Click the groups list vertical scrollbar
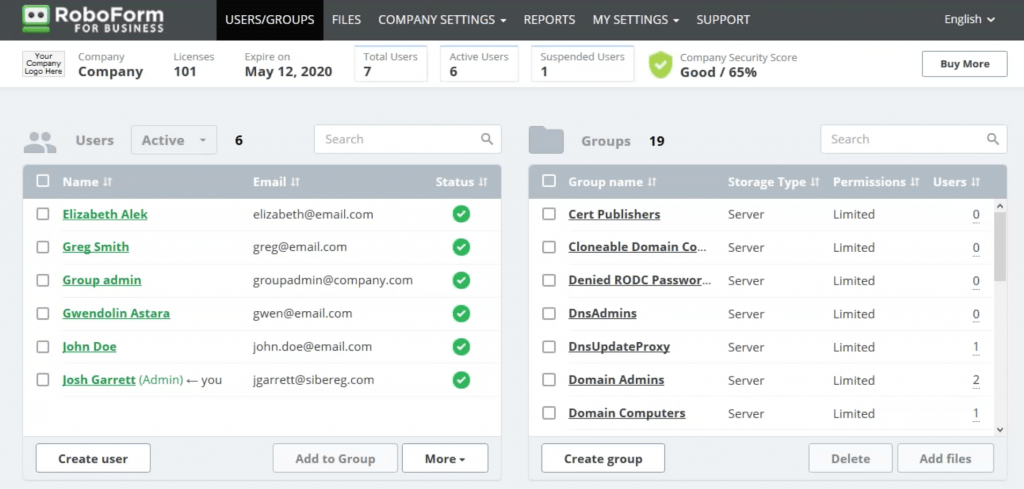The height and width of the screenshot is (489, 1024). 1000,250
